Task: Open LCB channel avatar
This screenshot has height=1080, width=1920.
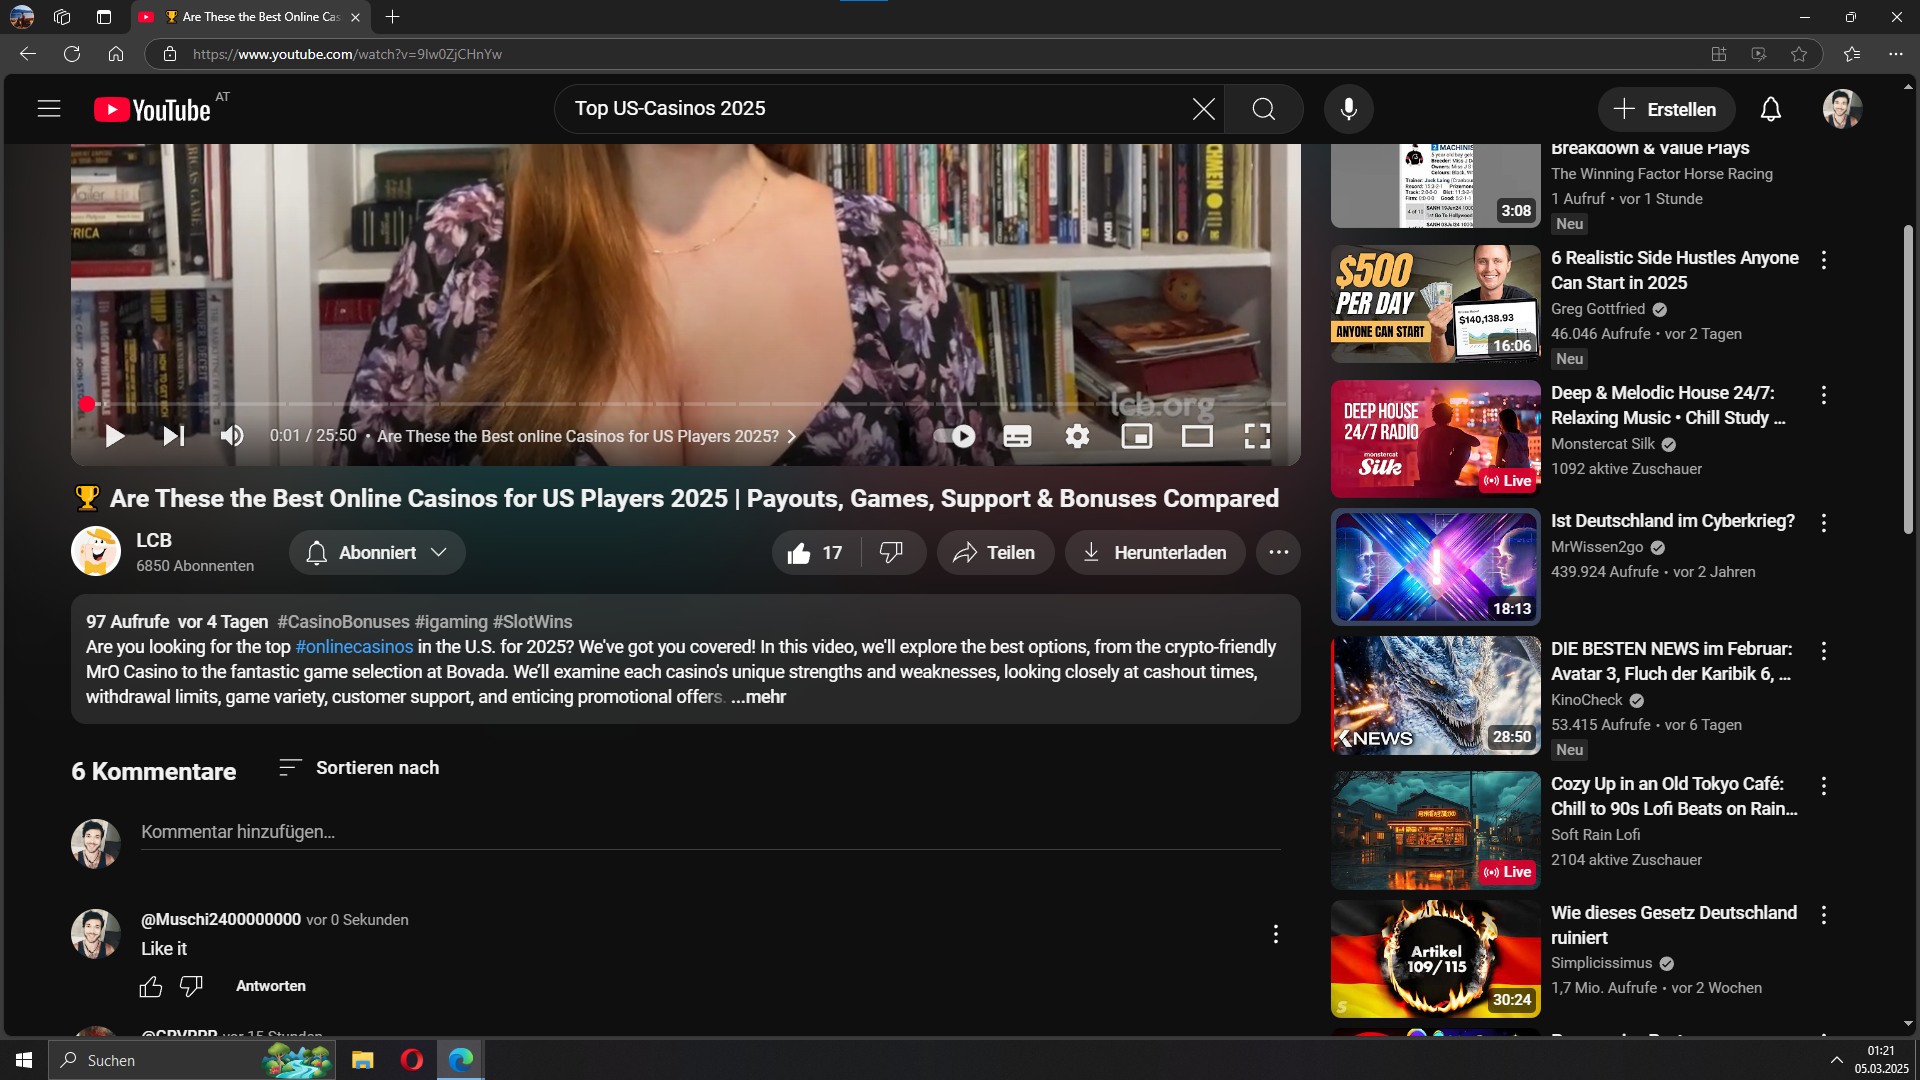Action: [x=96, y=552]
